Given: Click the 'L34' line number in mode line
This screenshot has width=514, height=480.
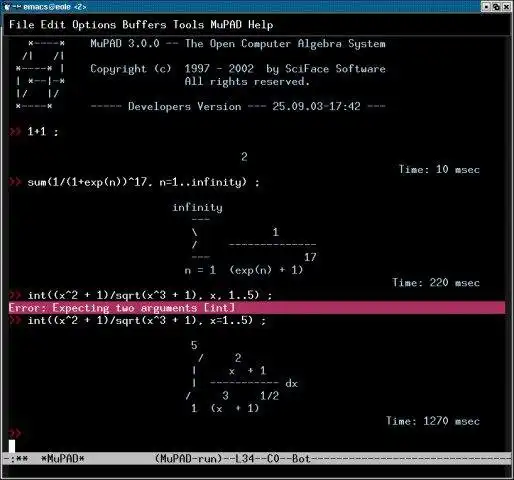Looking at the screenshot, I should coord(244,459).
